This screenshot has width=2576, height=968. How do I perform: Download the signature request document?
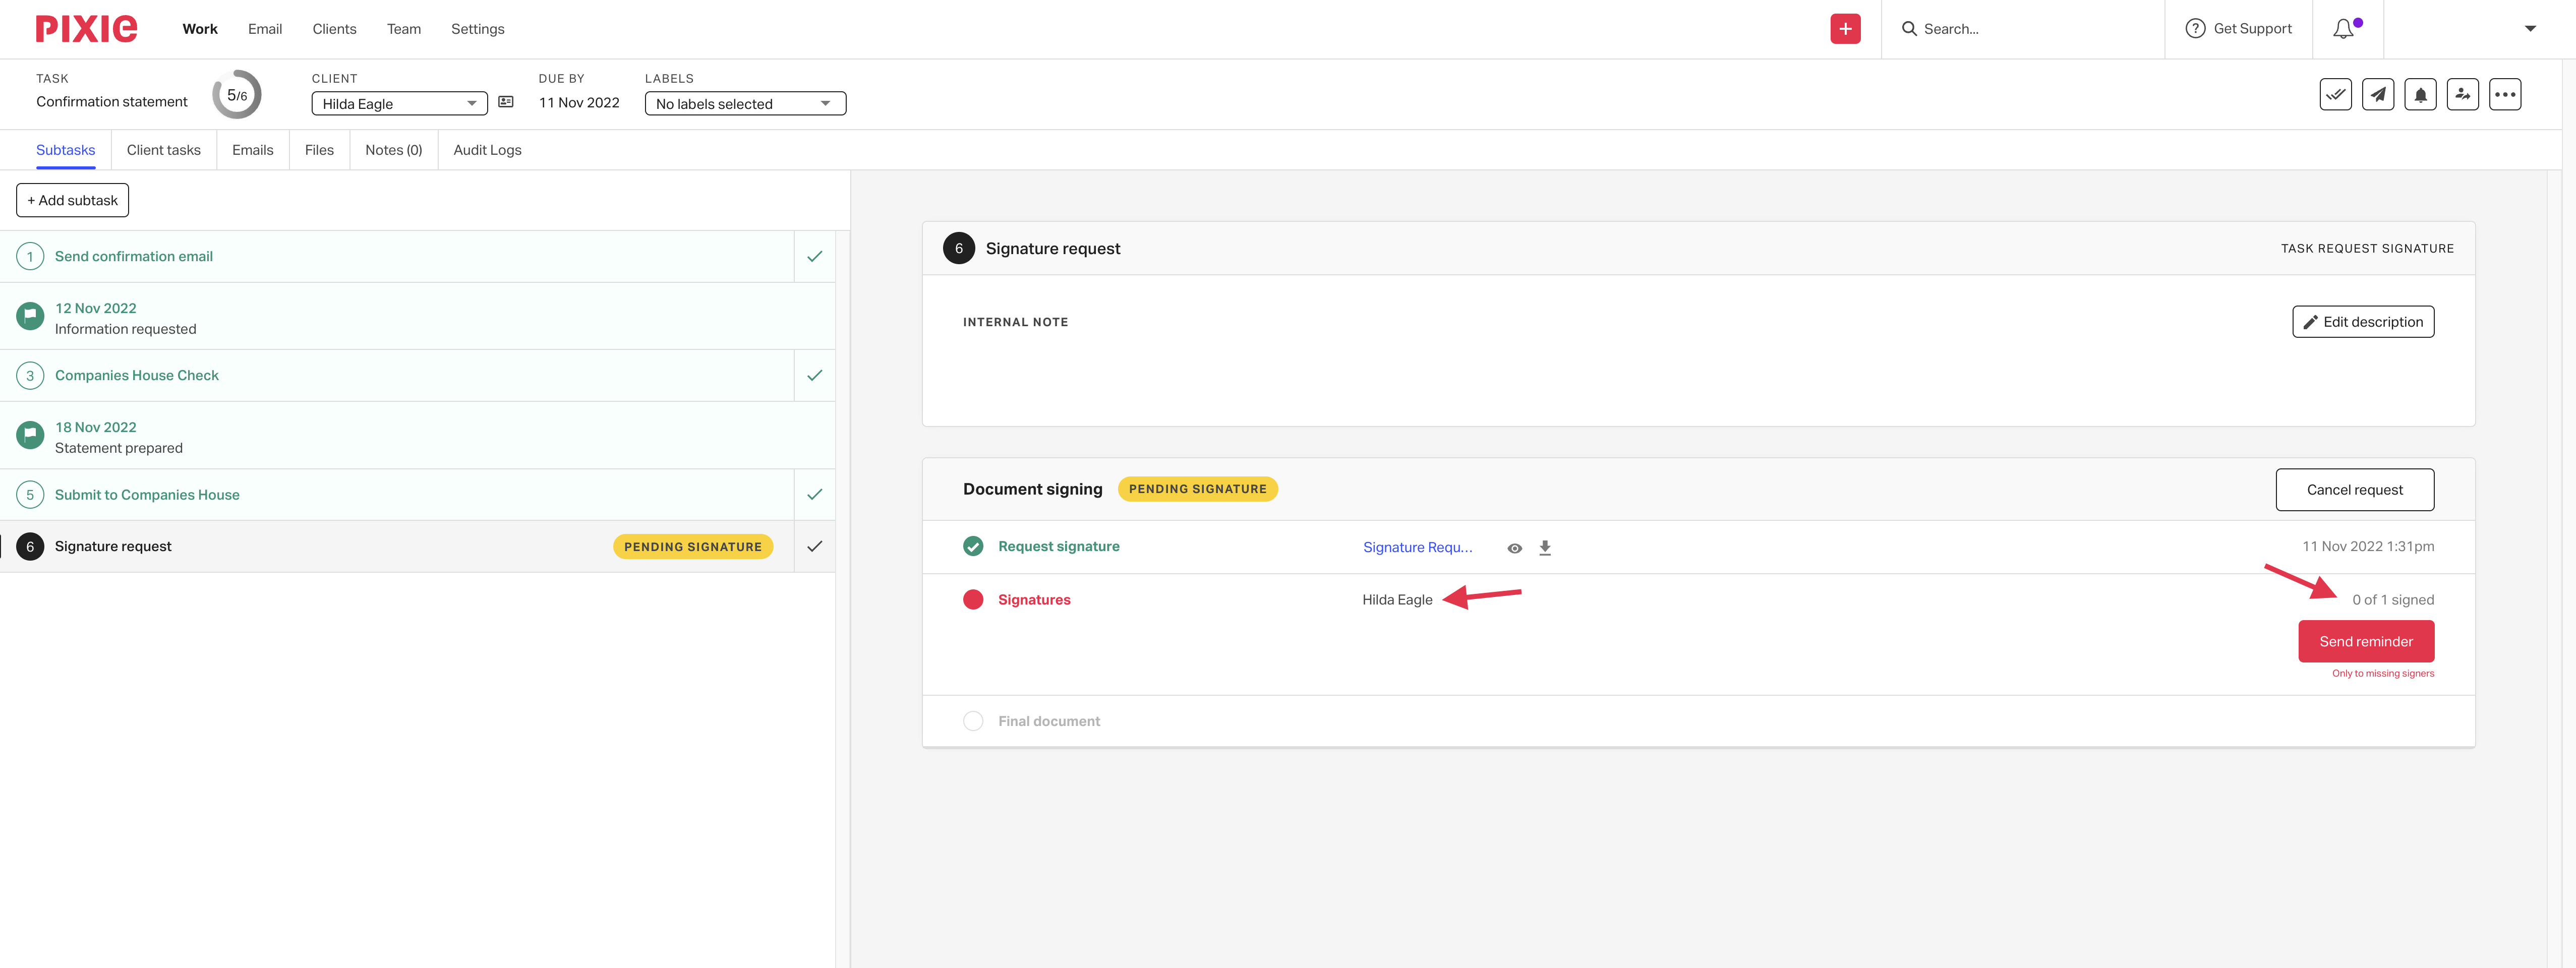pyautogui.click(x=1545, y=548)
